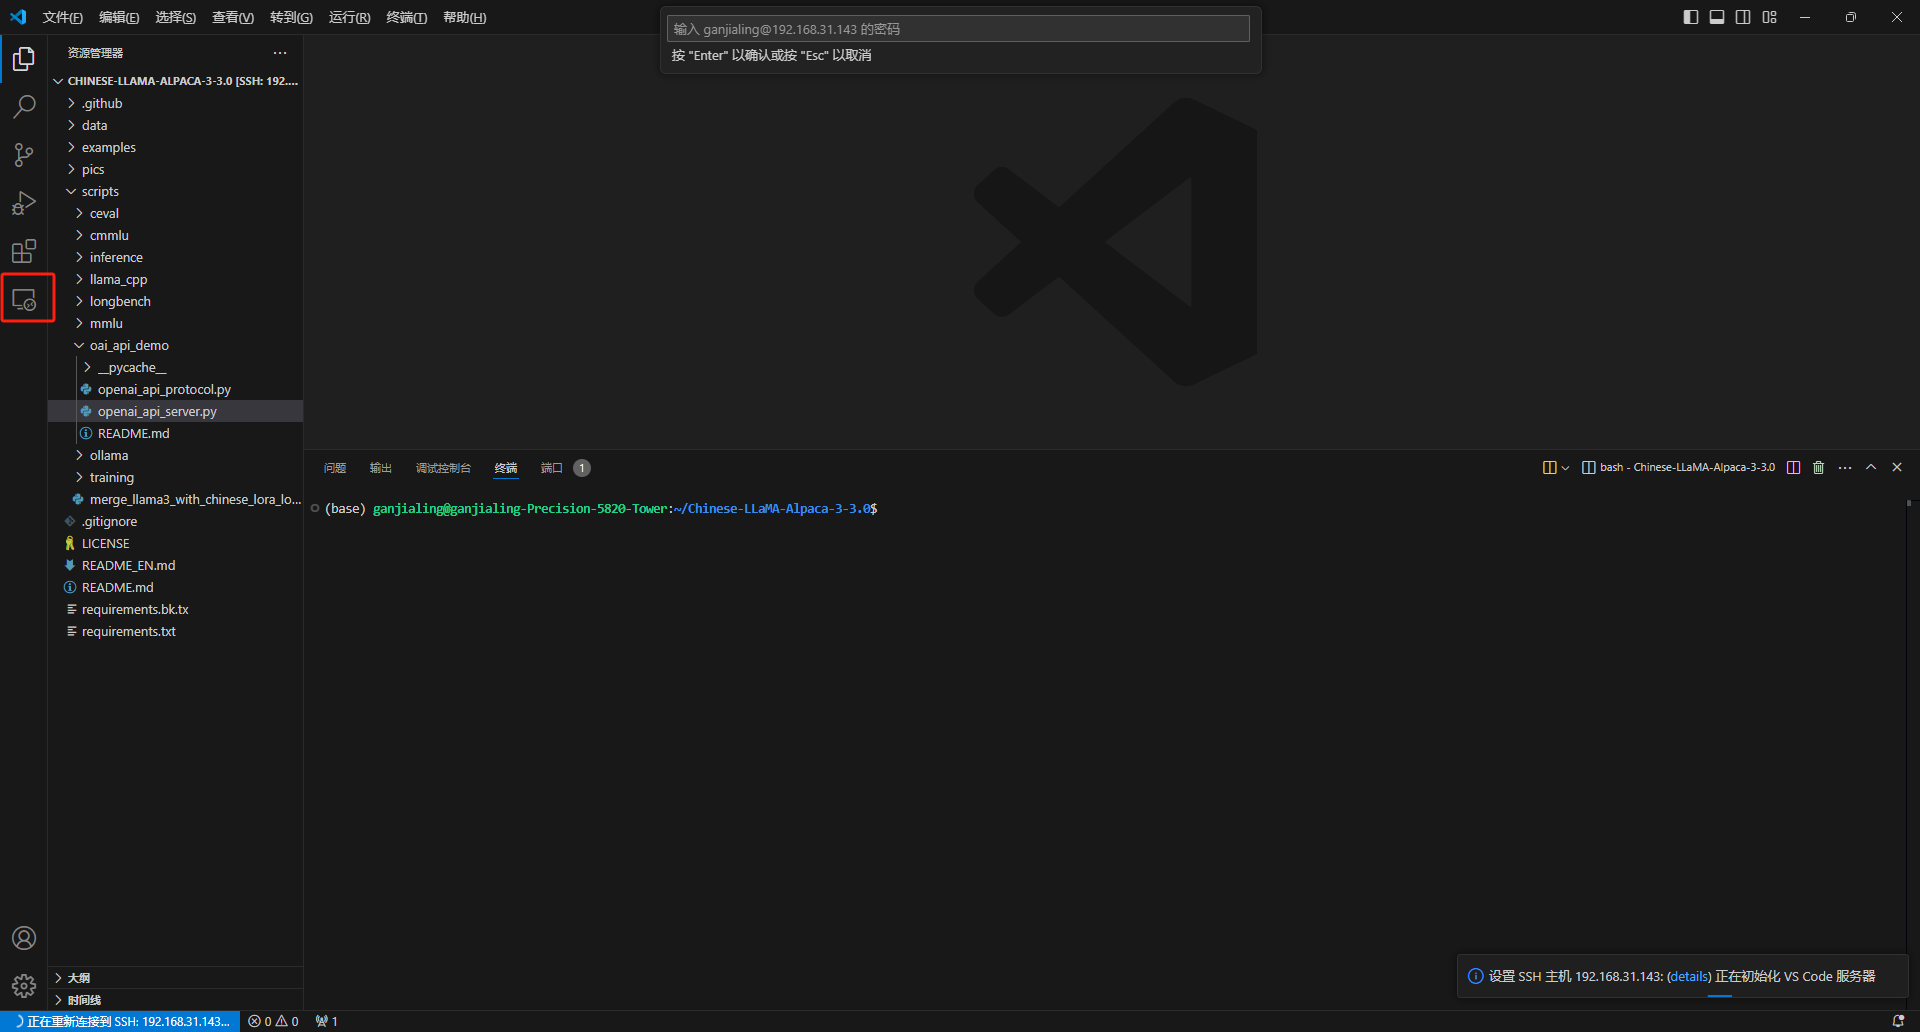Collapse the oai_api_demo folder
Image resolution: width=1920 pixels, height=1032 pixels.
coord(175,345)
